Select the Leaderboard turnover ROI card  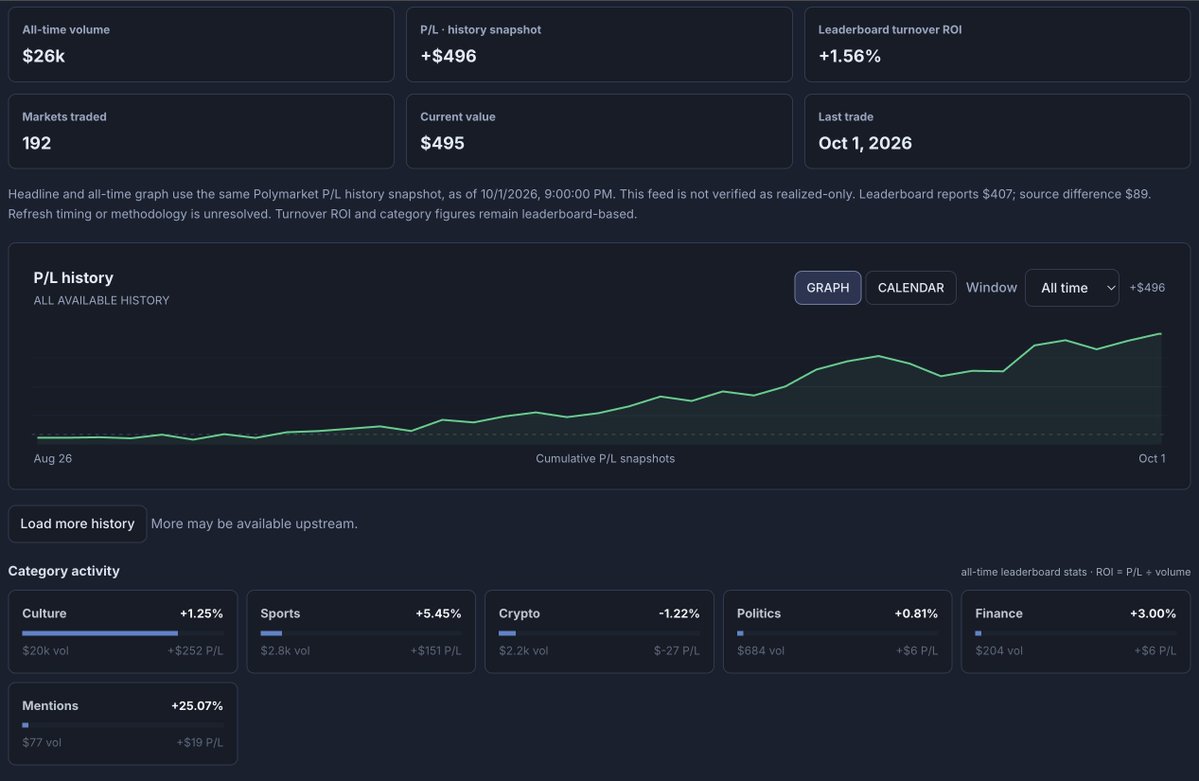pos(997,44)
